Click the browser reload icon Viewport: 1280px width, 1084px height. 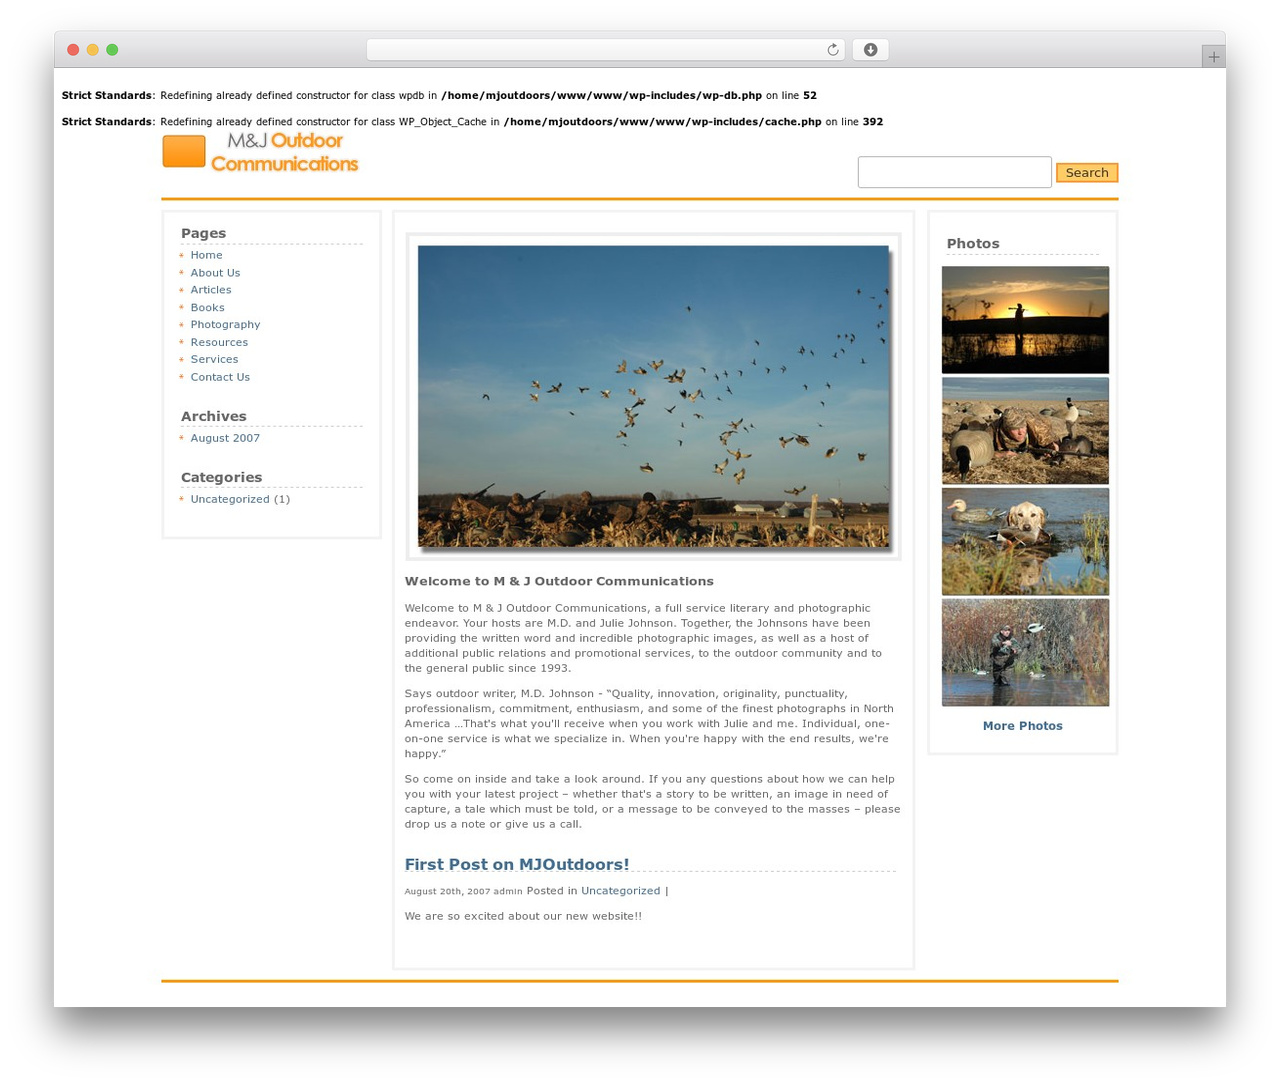pos(832,50)
